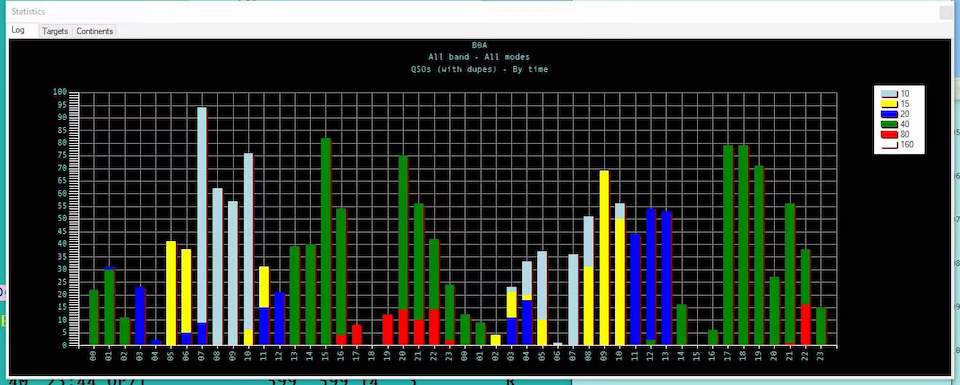The width and height of the screenshot is (960, 385).
Task: Click the green 40 legend swatch
Action: [888, 124]
